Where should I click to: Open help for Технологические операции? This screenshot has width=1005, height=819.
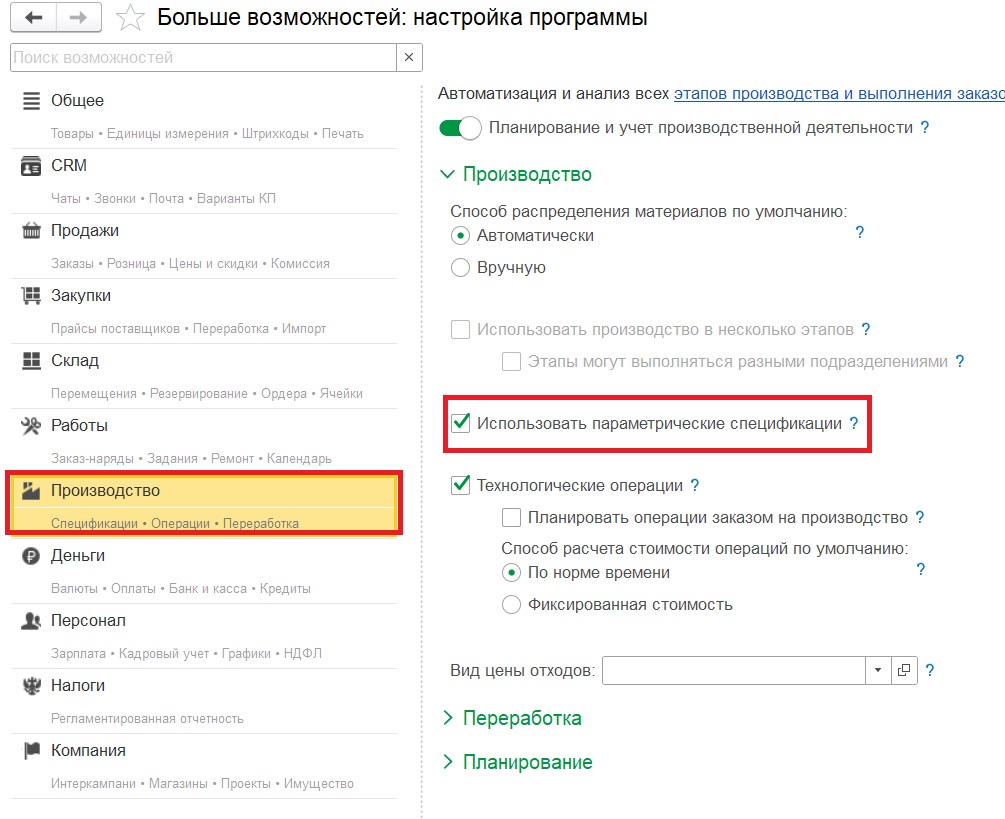pos(695,486)
